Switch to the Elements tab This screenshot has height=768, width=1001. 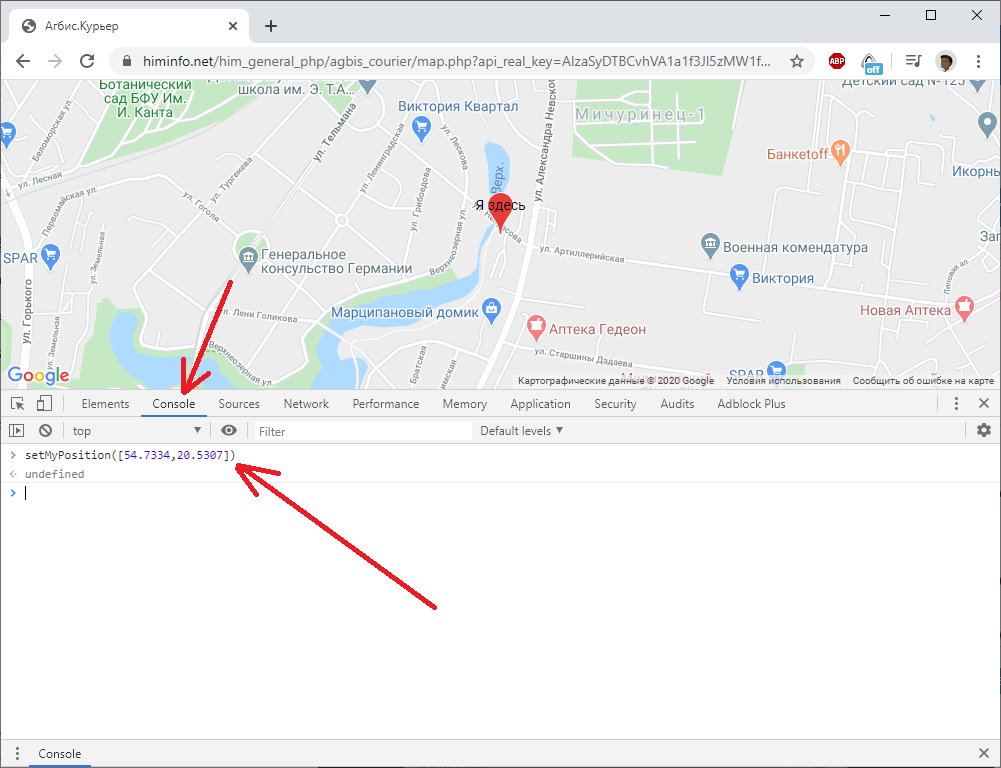tap(105, 403)
